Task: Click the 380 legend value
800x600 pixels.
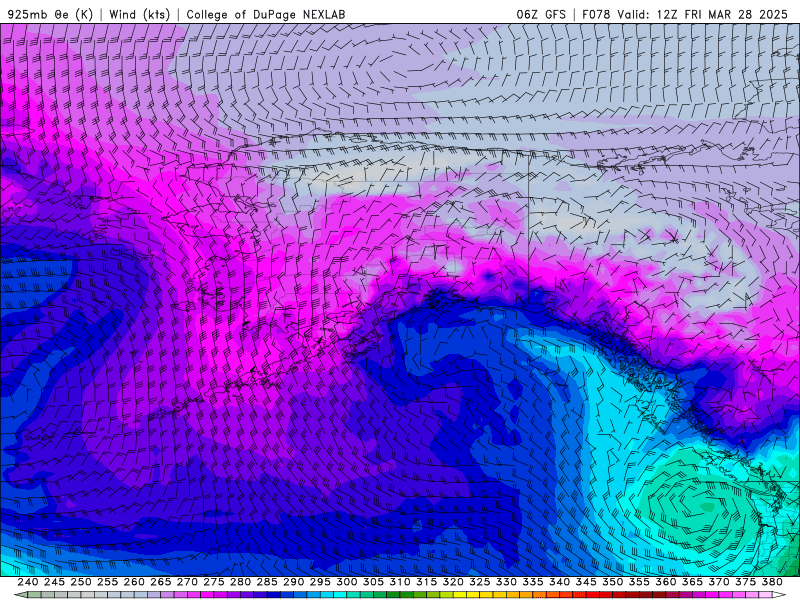Action: 772,582
